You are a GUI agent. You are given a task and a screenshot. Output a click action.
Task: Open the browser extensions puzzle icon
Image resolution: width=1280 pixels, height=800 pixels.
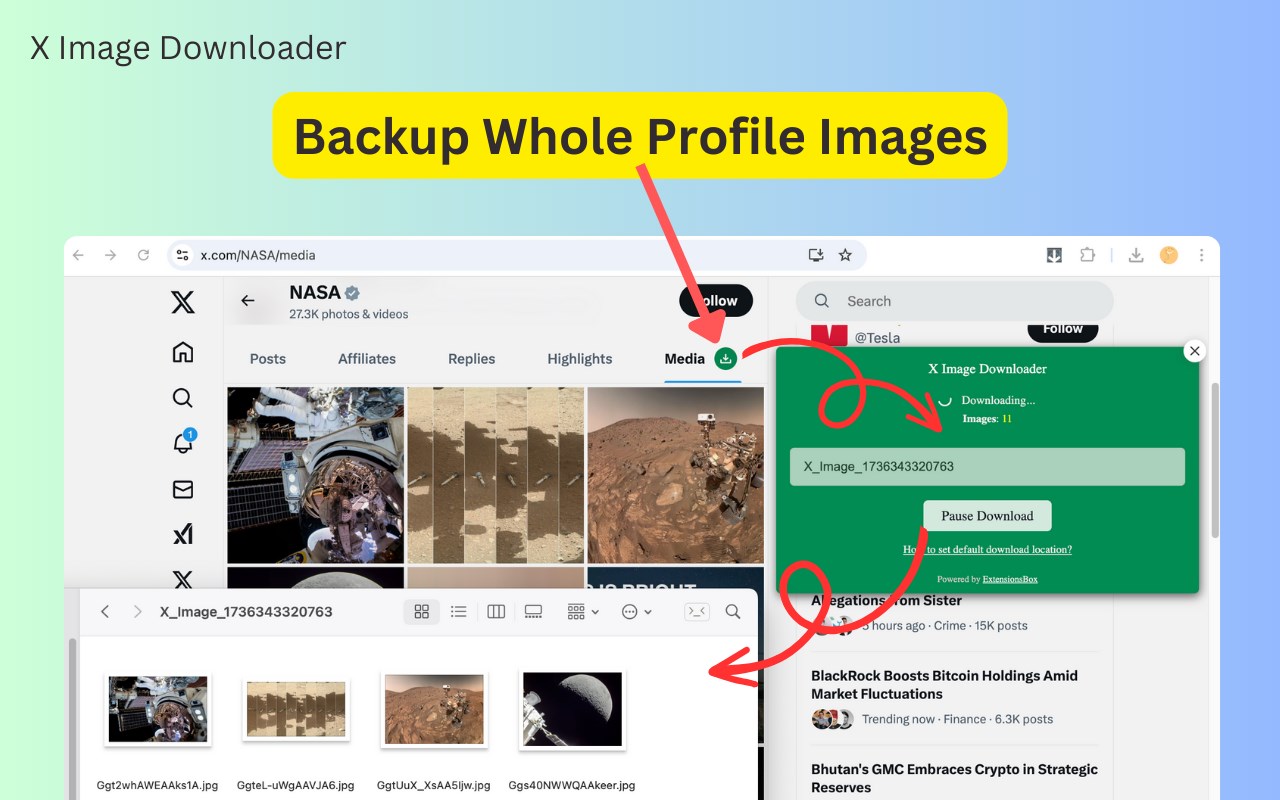1087,255
